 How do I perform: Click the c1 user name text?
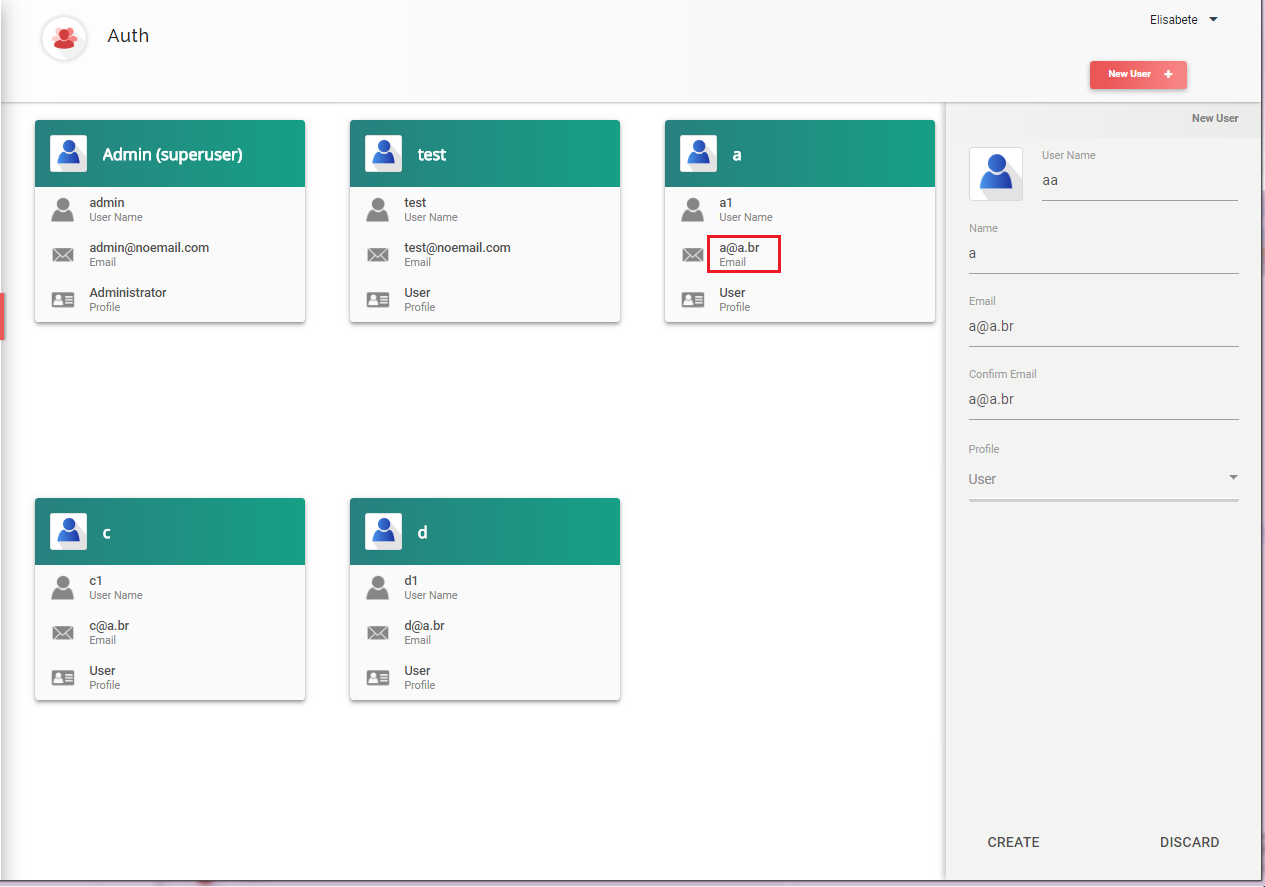pyautogui.click(x=96, y=580)
